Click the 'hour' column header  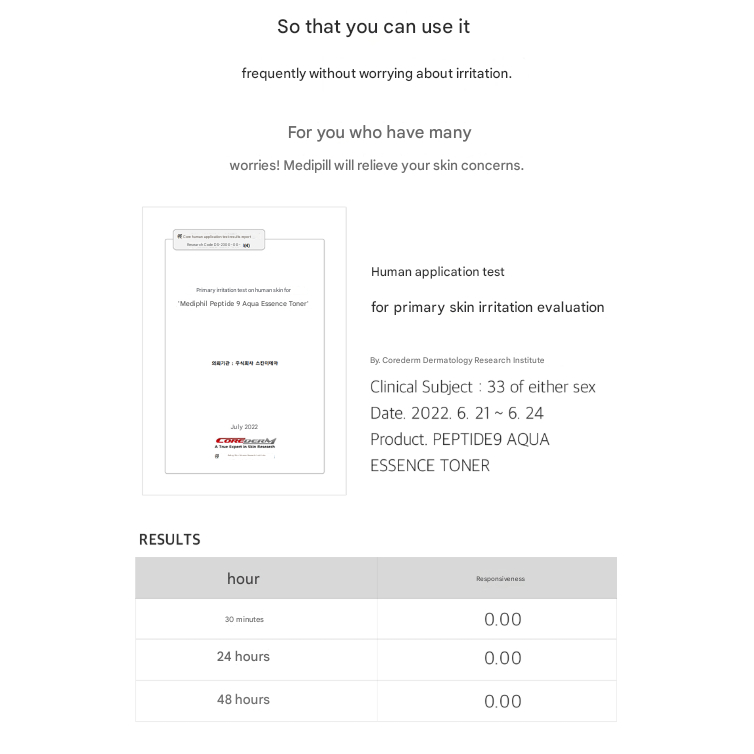pos(243,578)
